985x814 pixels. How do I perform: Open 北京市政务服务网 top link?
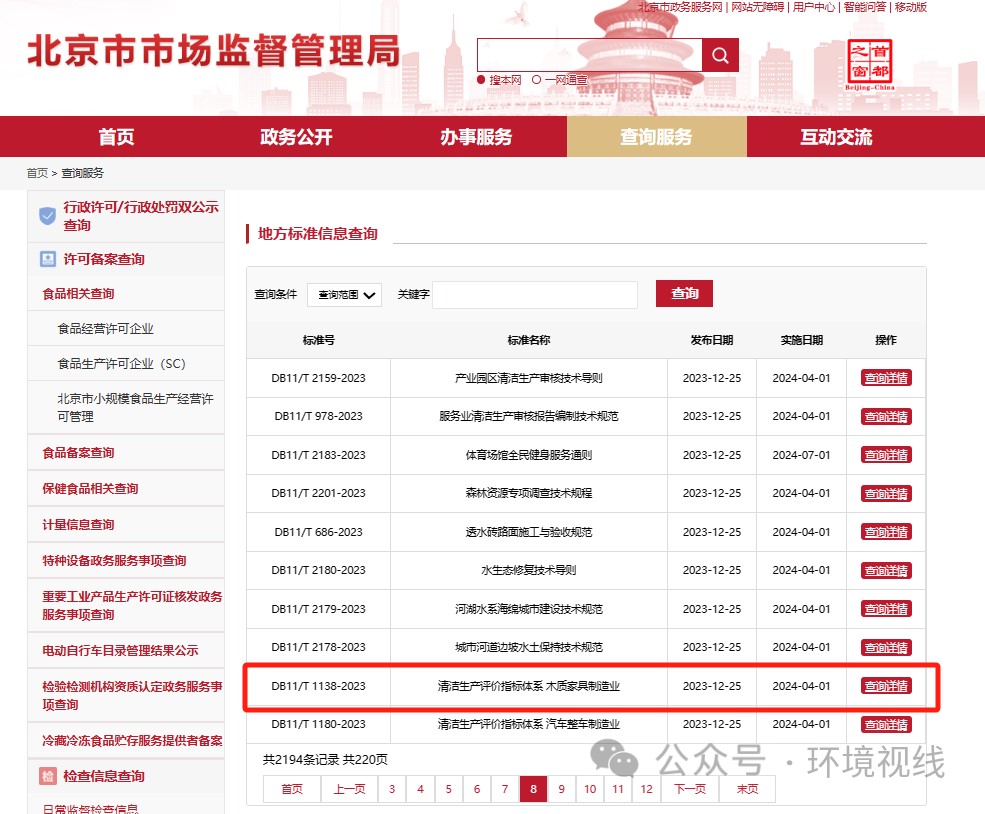click(680, 7)
